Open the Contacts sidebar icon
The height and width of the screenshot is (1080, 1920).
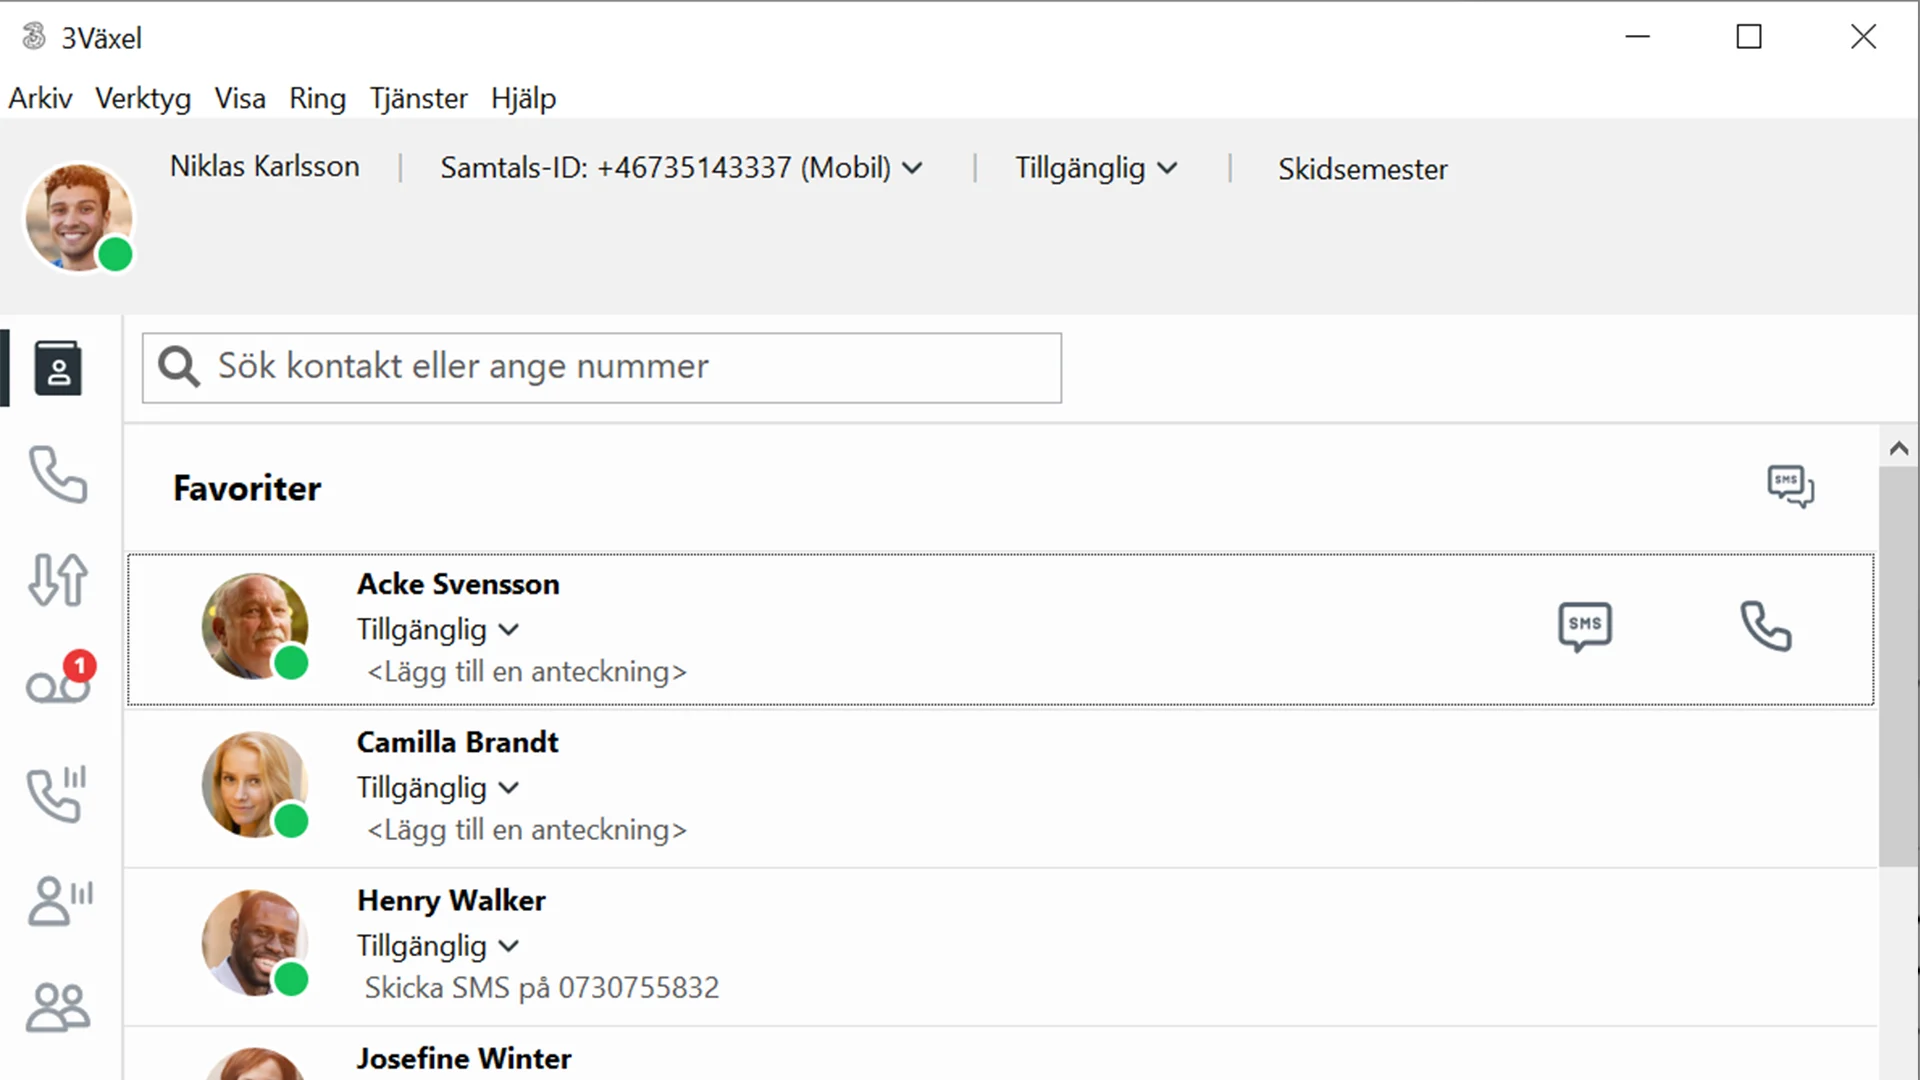pos(58,368)
